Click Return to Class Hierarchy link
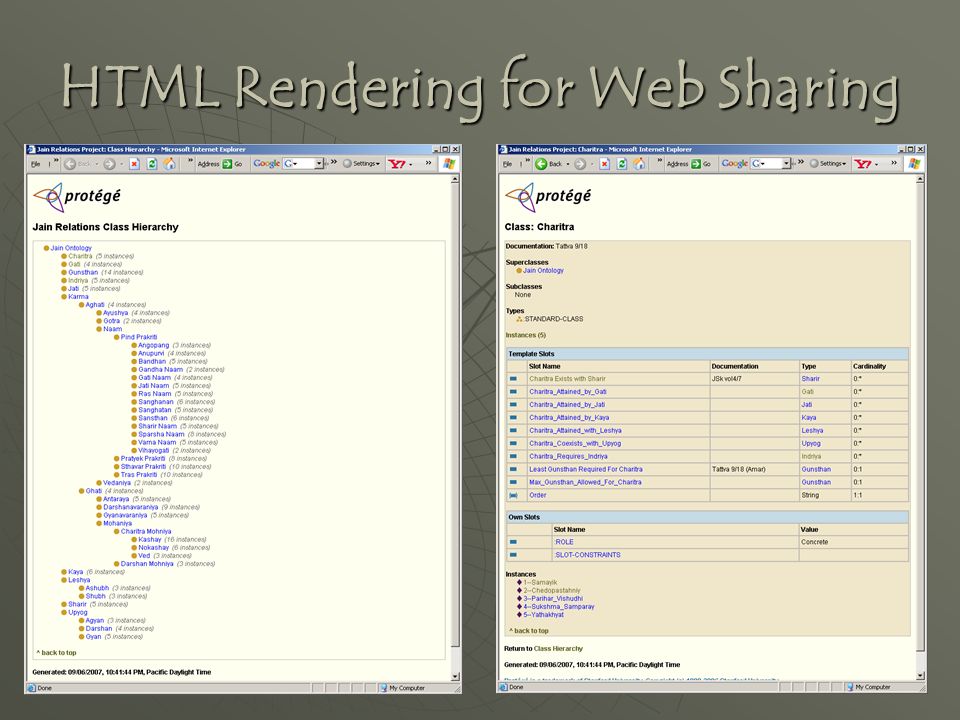The height and width of the screenshot is (720, 960). pos(558,648)
